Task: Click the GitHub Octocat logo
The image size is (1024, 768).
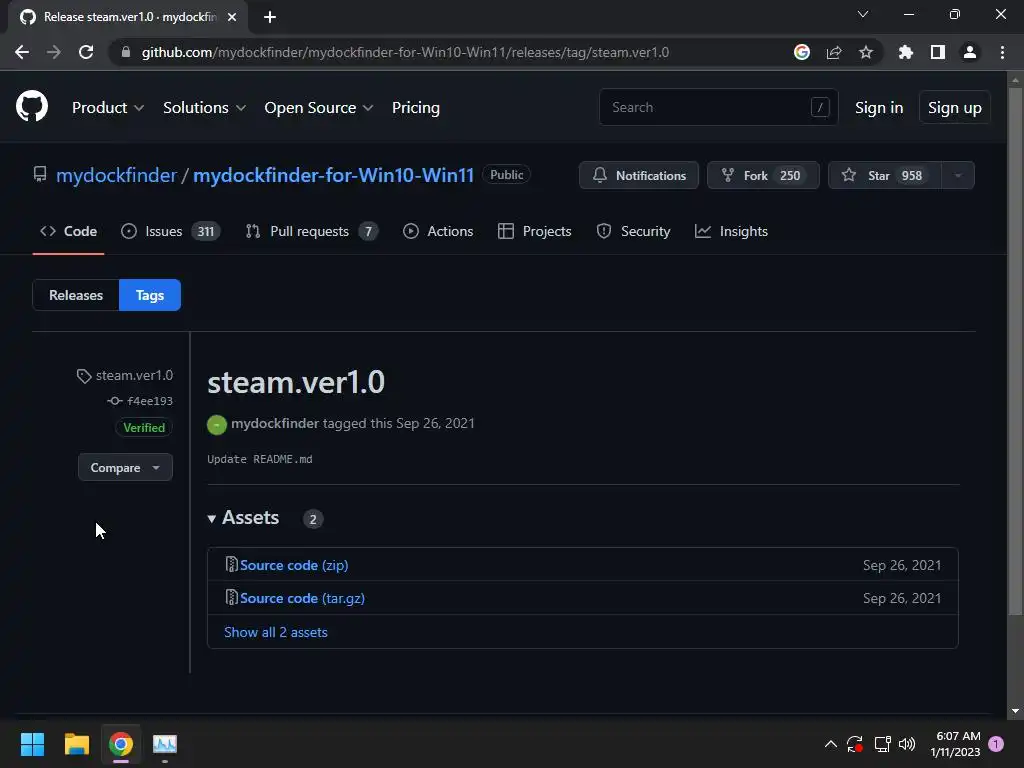Action: tap(32, 106)
